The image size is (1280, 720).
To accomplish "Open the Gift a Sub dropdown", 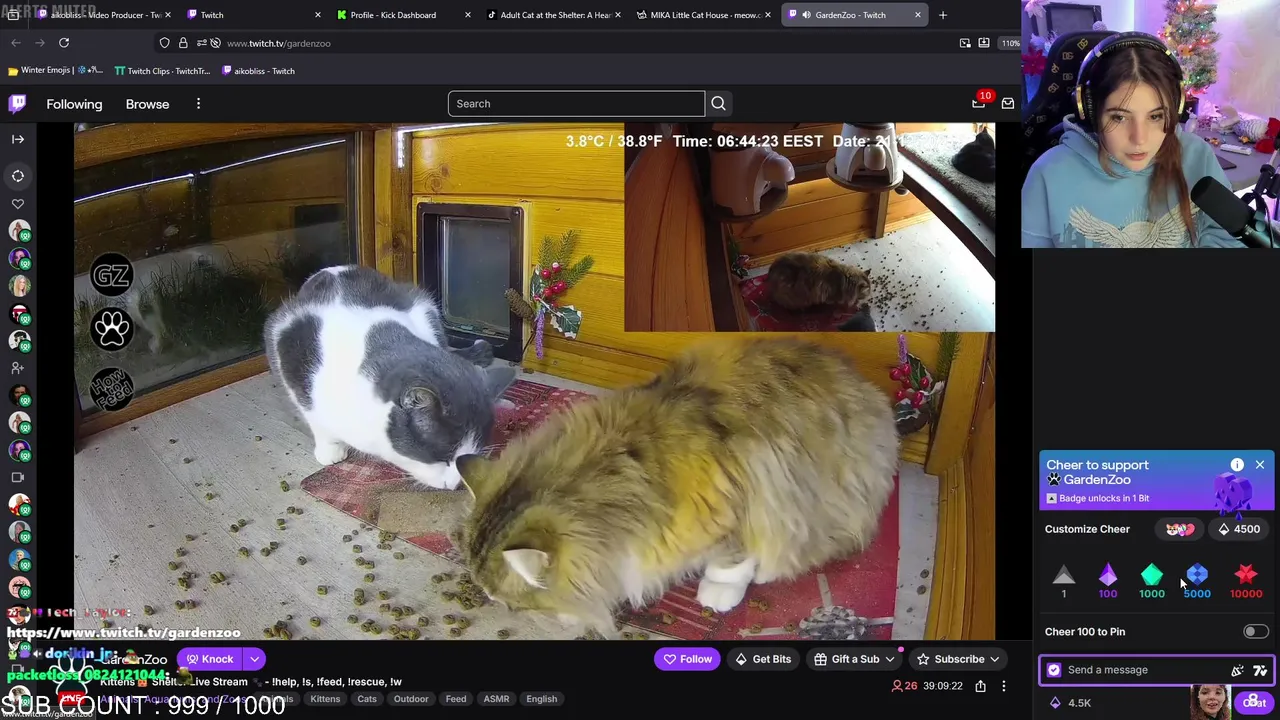I will tap(855, 659).
